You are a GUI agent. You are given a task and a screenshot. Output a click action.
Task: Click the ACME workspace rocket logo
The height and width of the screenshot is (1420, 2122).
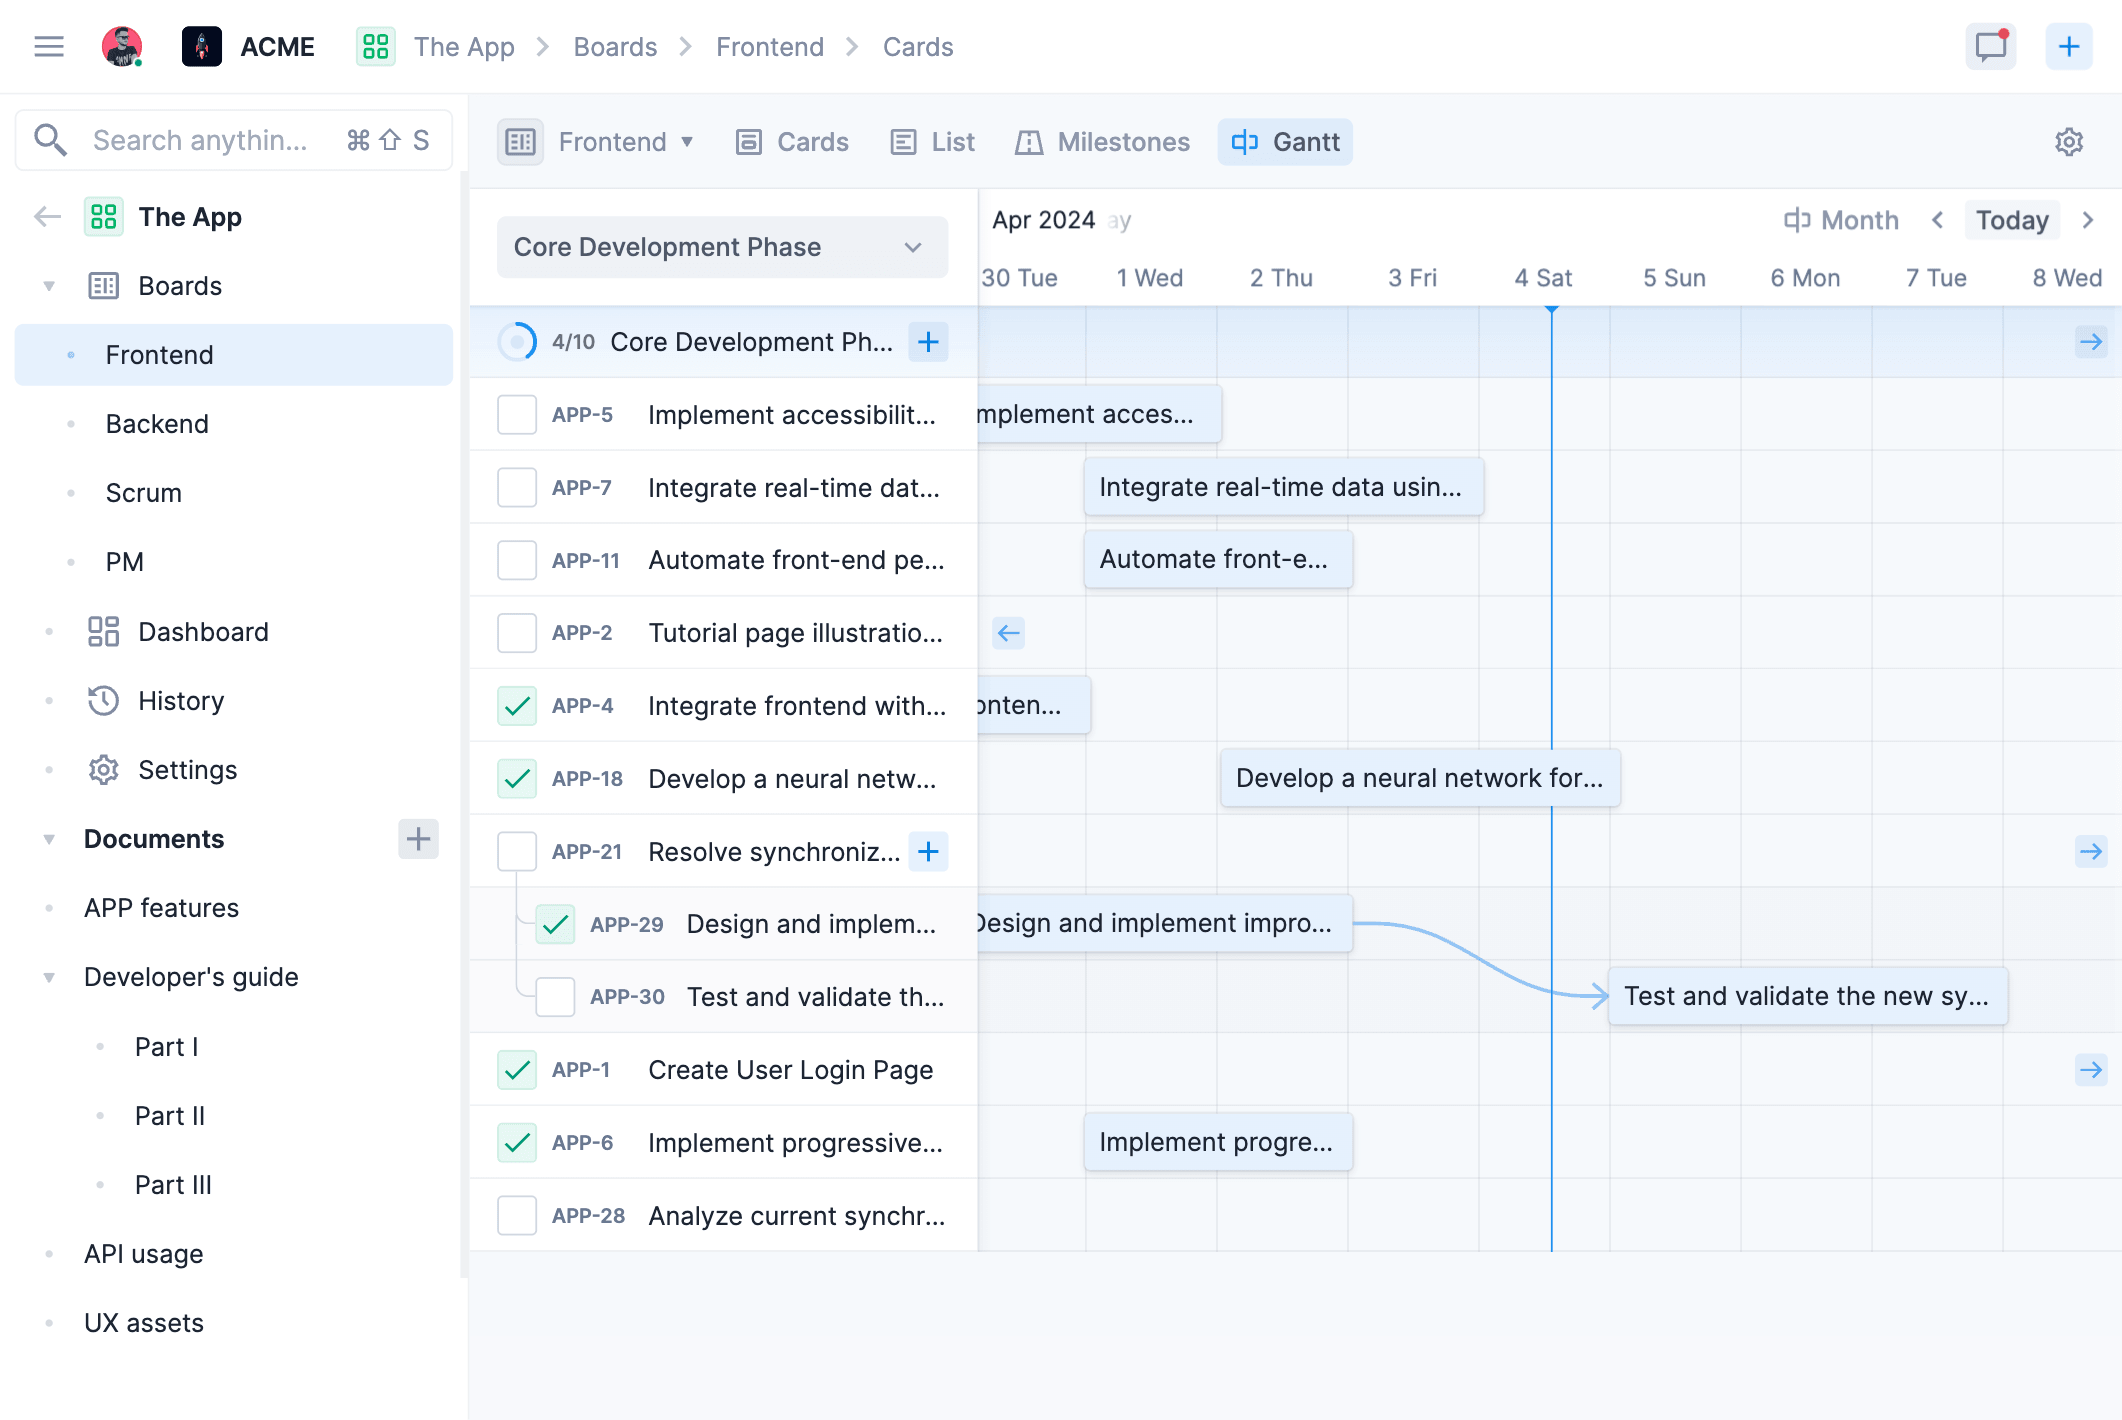point(201,46)
